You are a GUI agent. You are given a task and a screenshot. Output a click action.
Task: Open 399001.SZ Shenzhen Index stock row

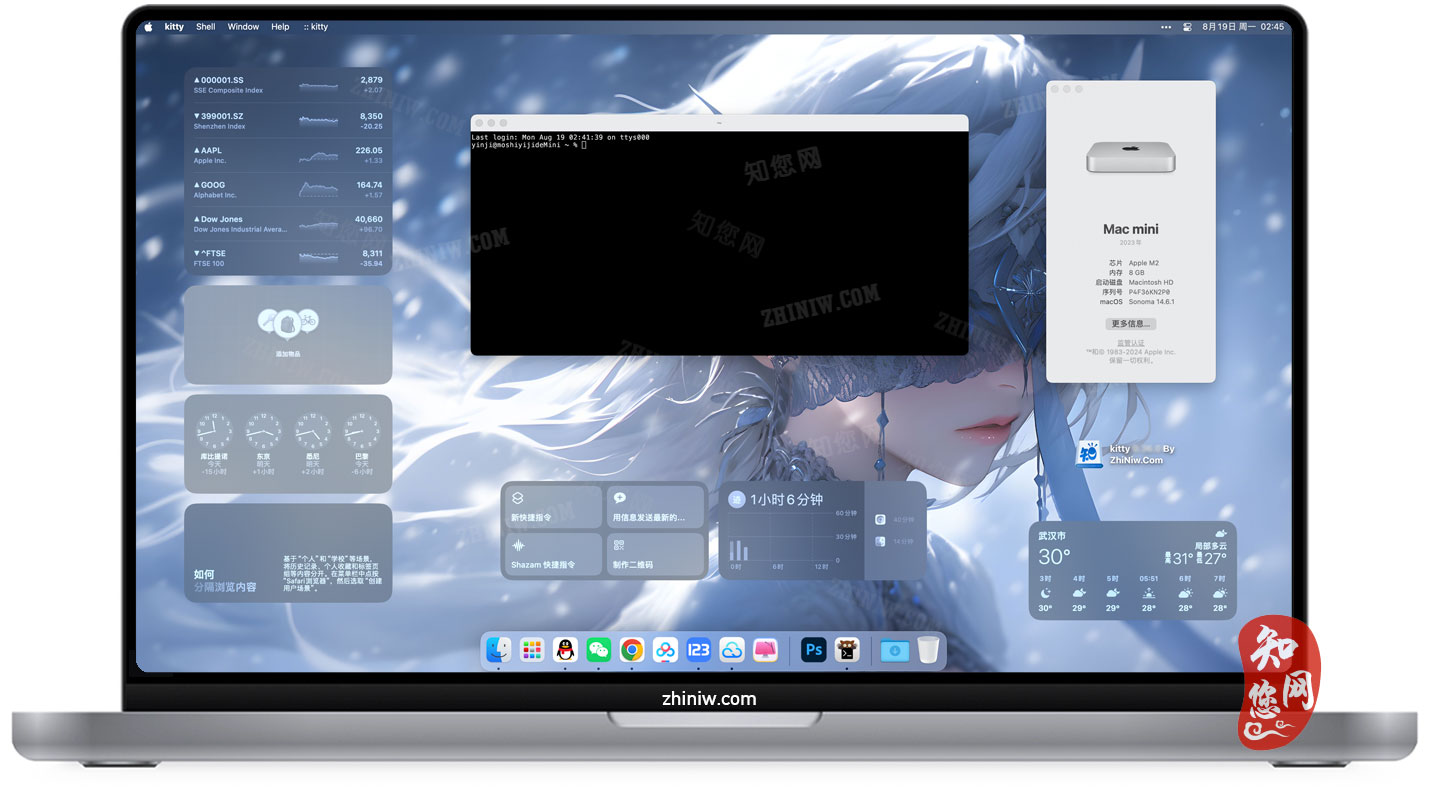click(x=288, y=121)
